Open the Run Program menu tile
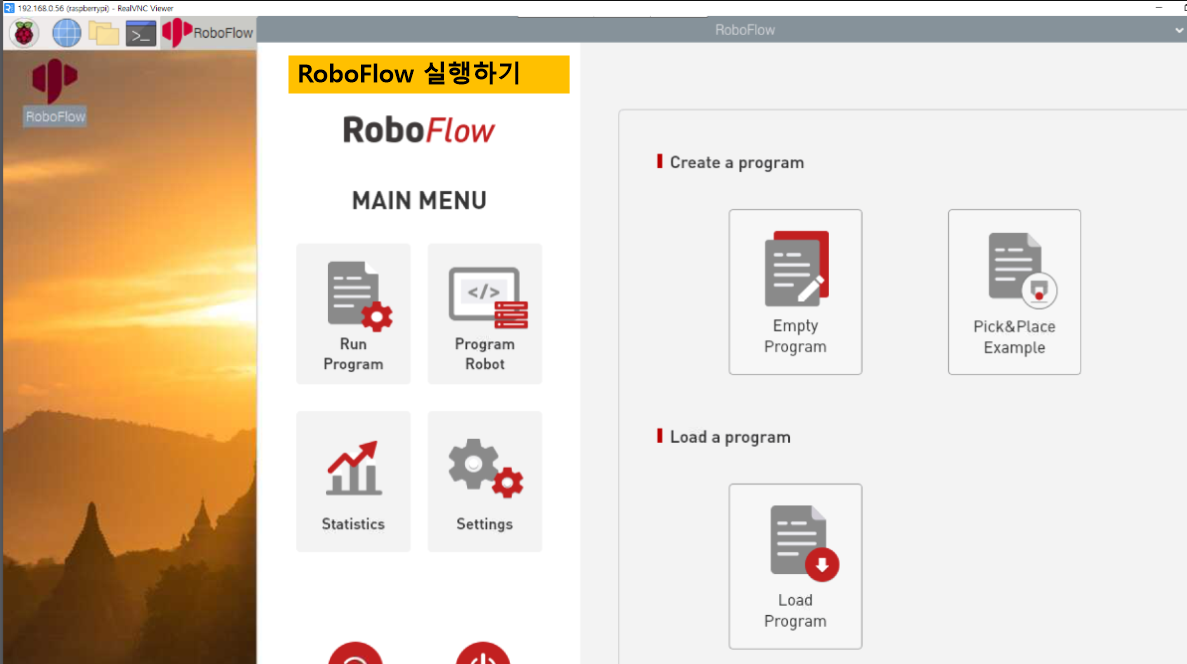 (x=354, y=313)
